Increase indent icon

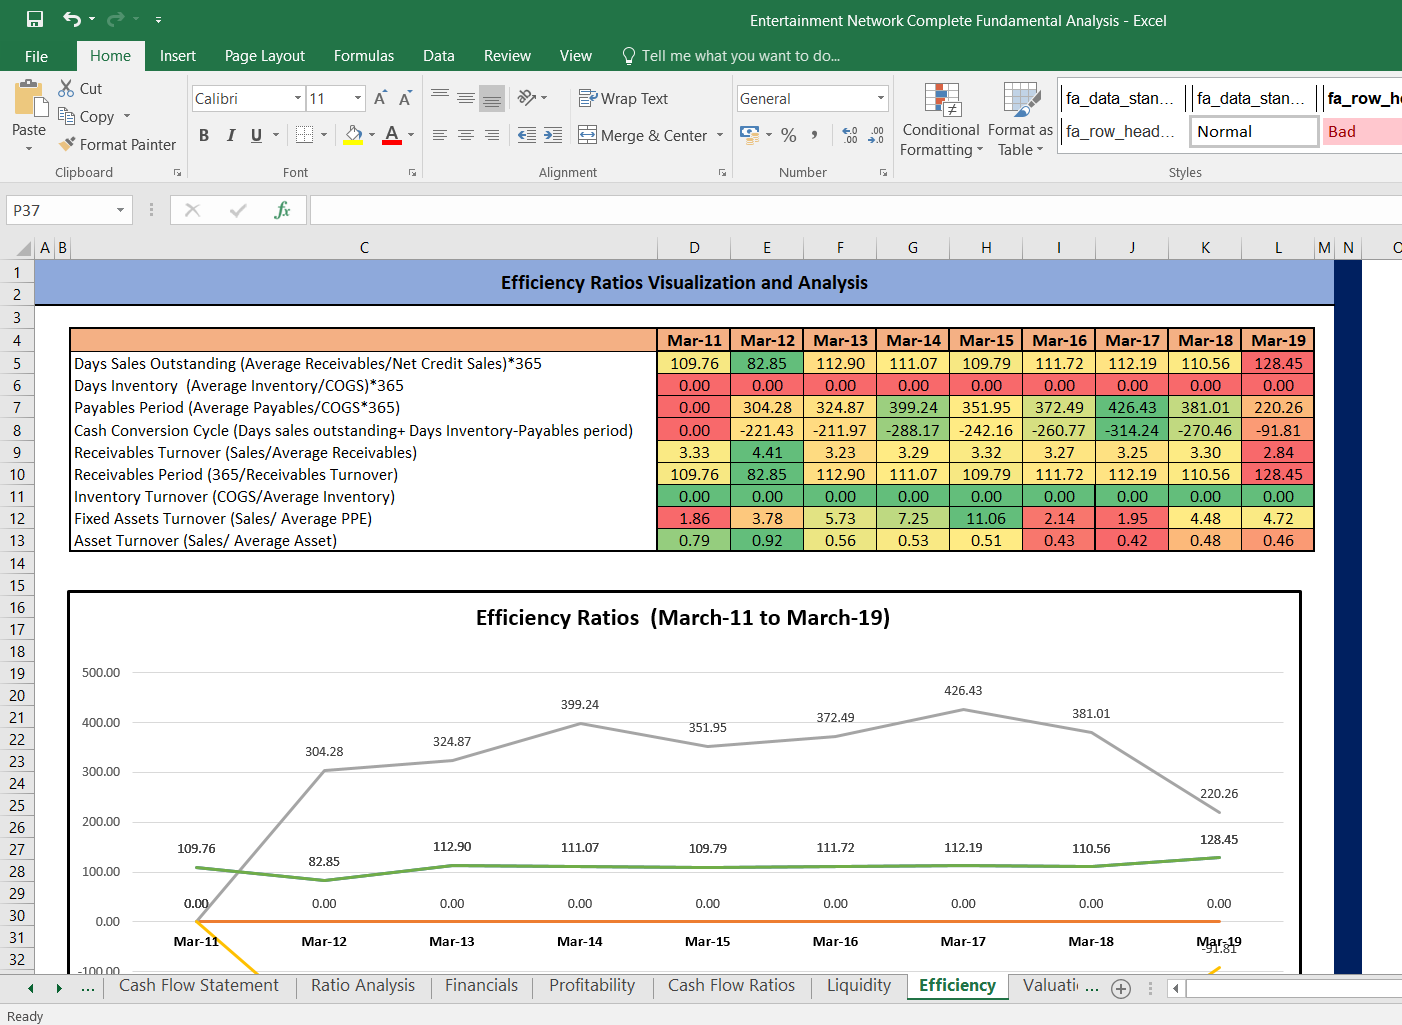coord(553,135)
